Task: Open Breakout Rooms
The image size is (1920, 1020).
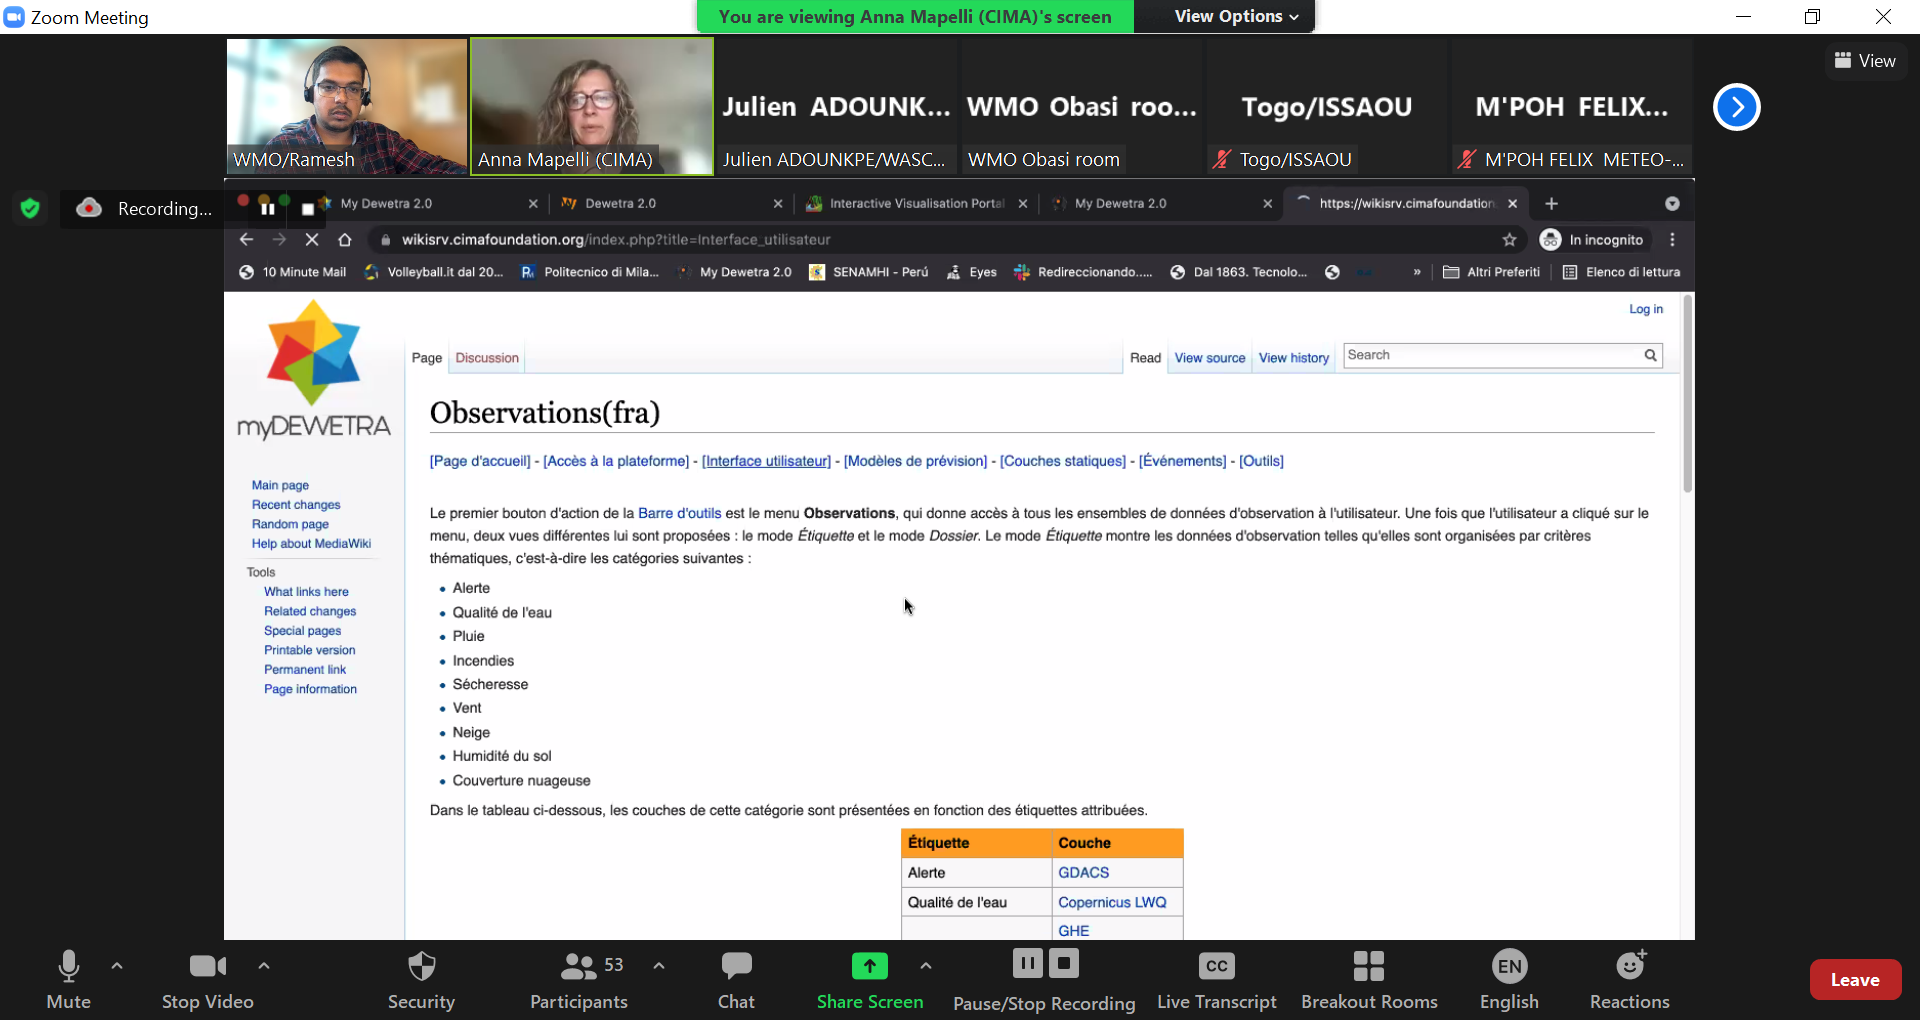Action: click(x=1369, y=980)
